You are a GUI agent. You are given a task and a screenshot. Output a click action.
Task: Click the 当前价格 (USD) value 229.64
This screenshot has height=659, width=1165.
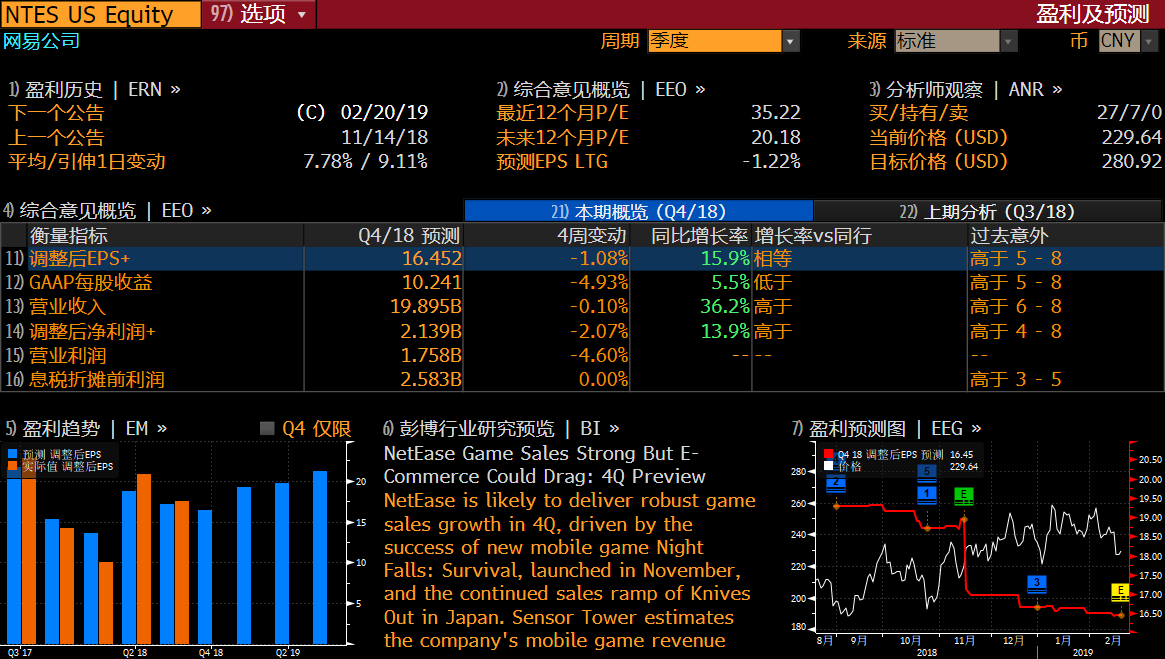pyautogui.click(x=1132, y=137)
